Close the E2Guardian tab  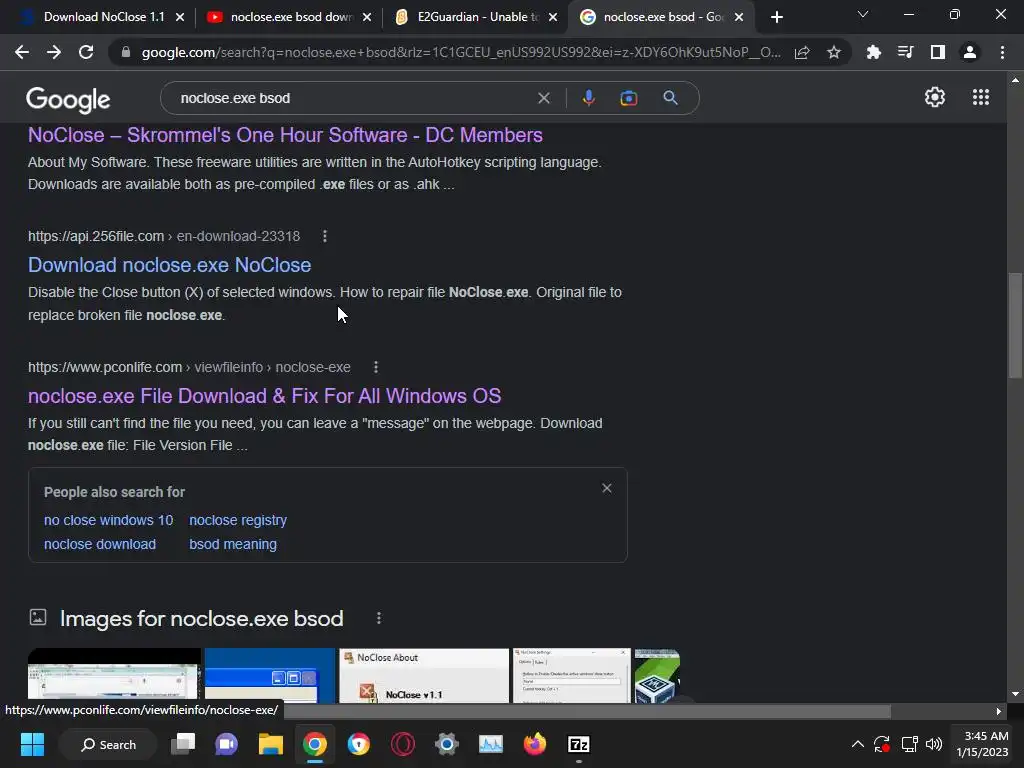pyautogui.click(x=553, y=18)
